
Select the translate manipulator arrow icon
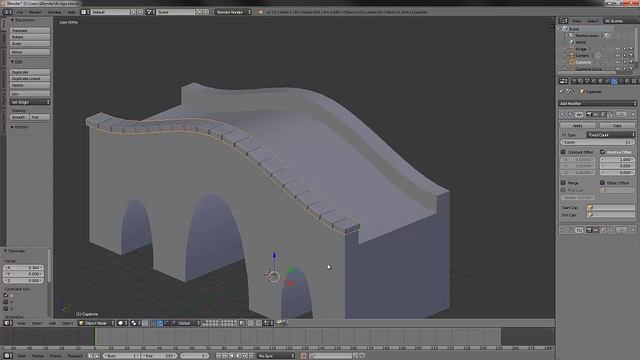tap(160, 323)
